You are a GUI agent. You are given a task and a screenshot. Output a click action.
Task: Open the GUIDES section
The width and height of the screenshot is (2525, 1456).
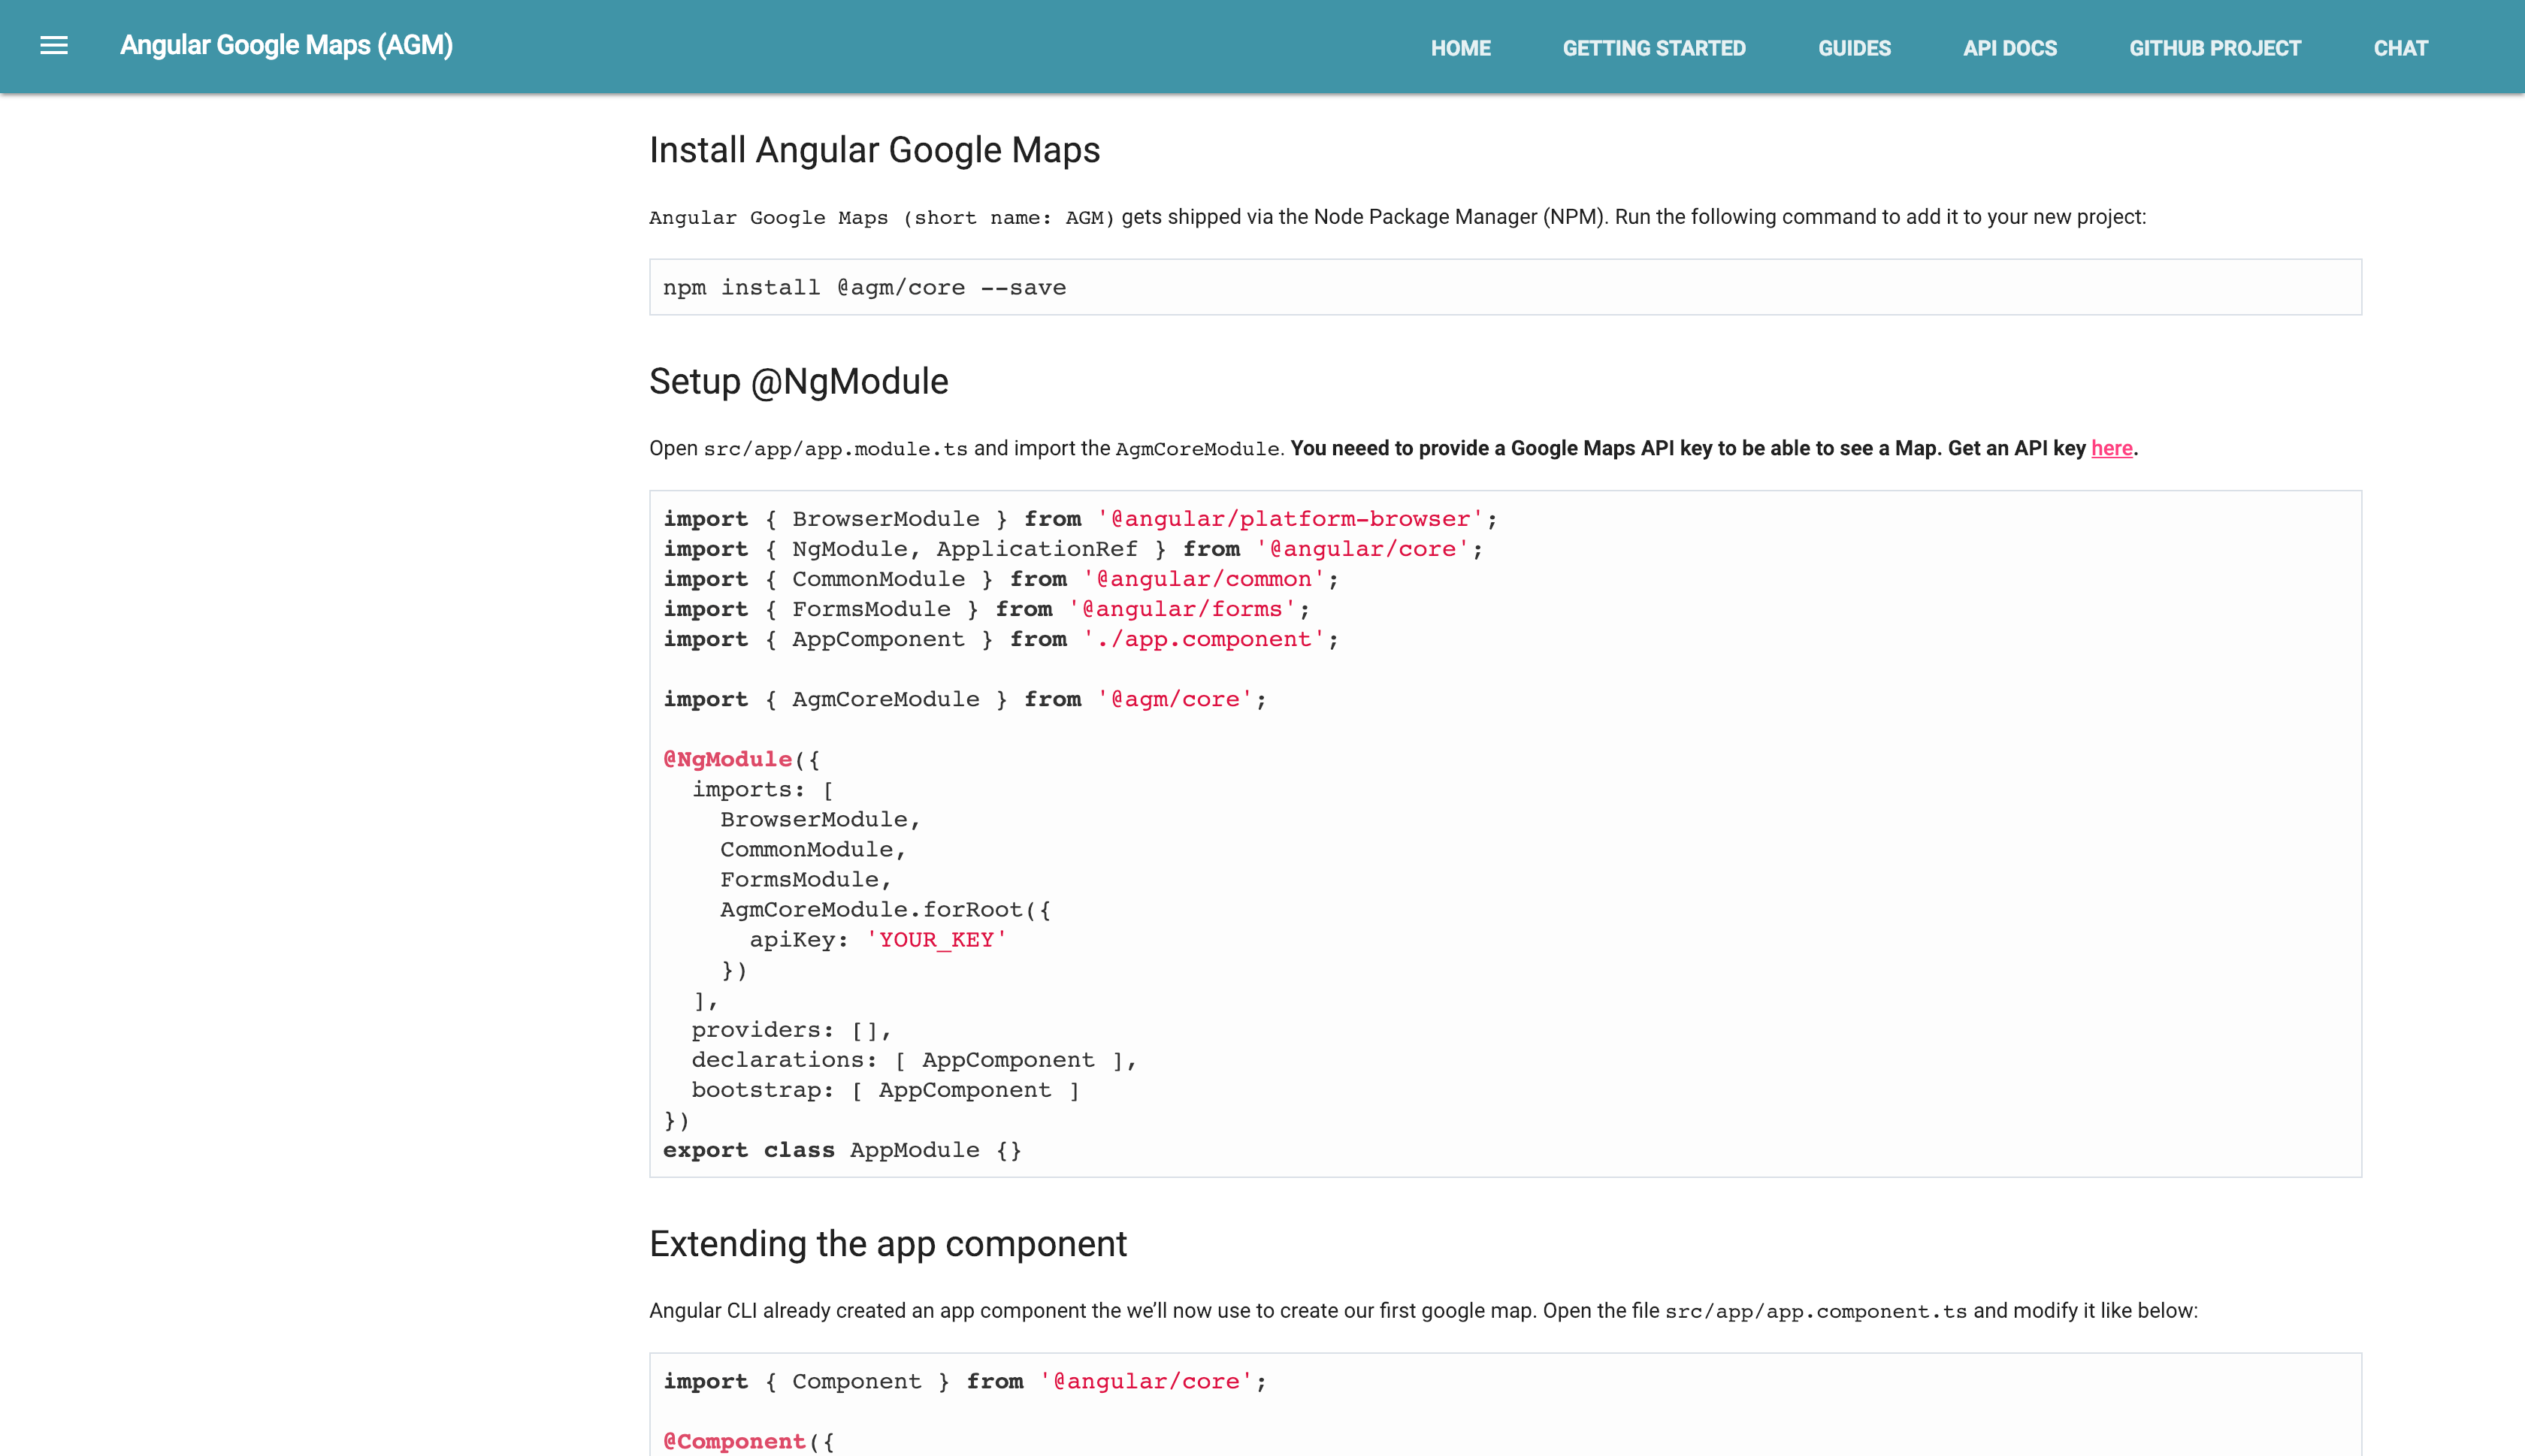(x=1854, y=47)
